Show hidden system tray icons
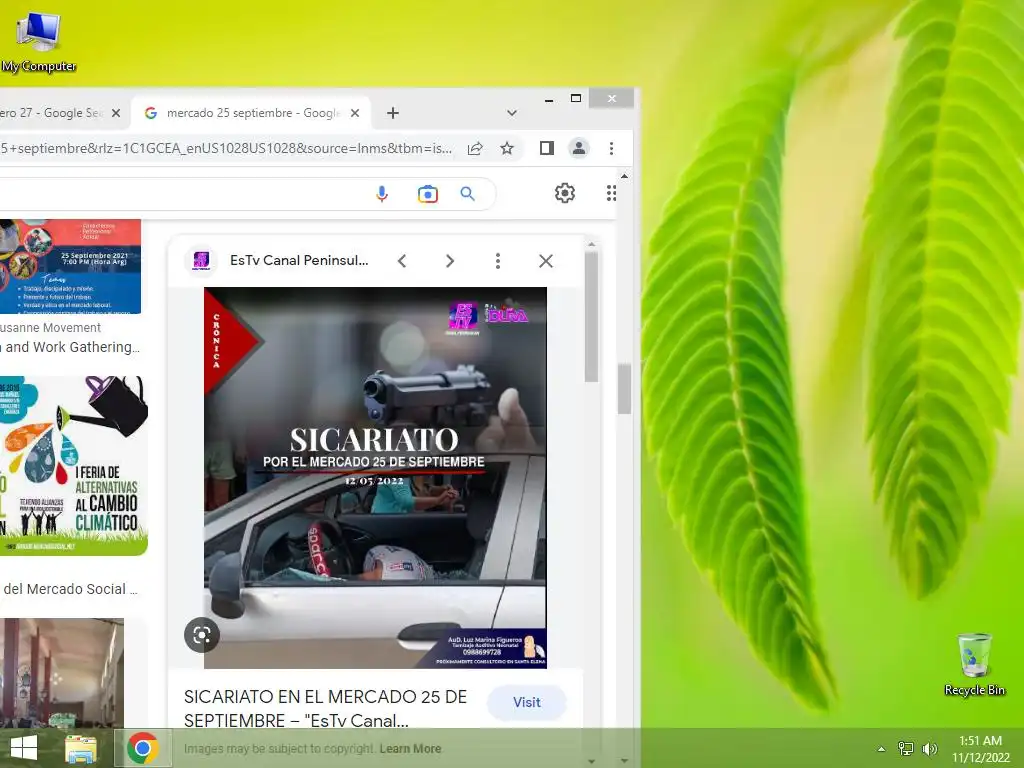The image size is (1024, 768). click(x=882, y=748)
